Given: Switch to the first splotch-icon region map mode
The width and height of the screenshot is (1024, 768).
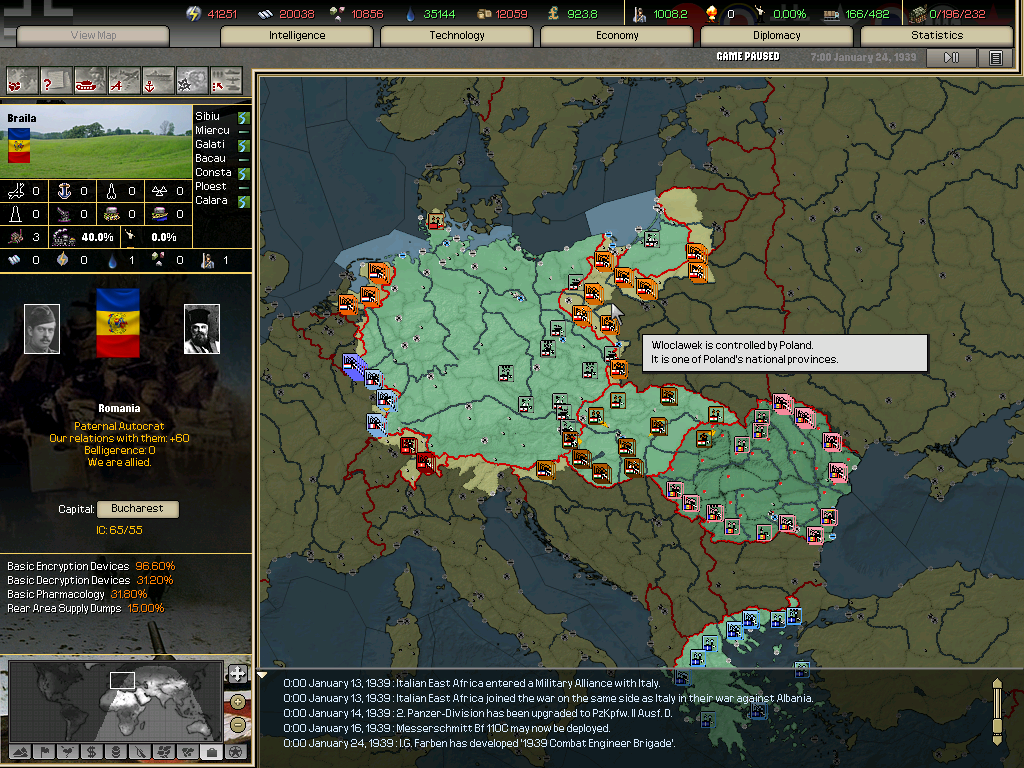Looking at the screenshot, I should 164,752.
